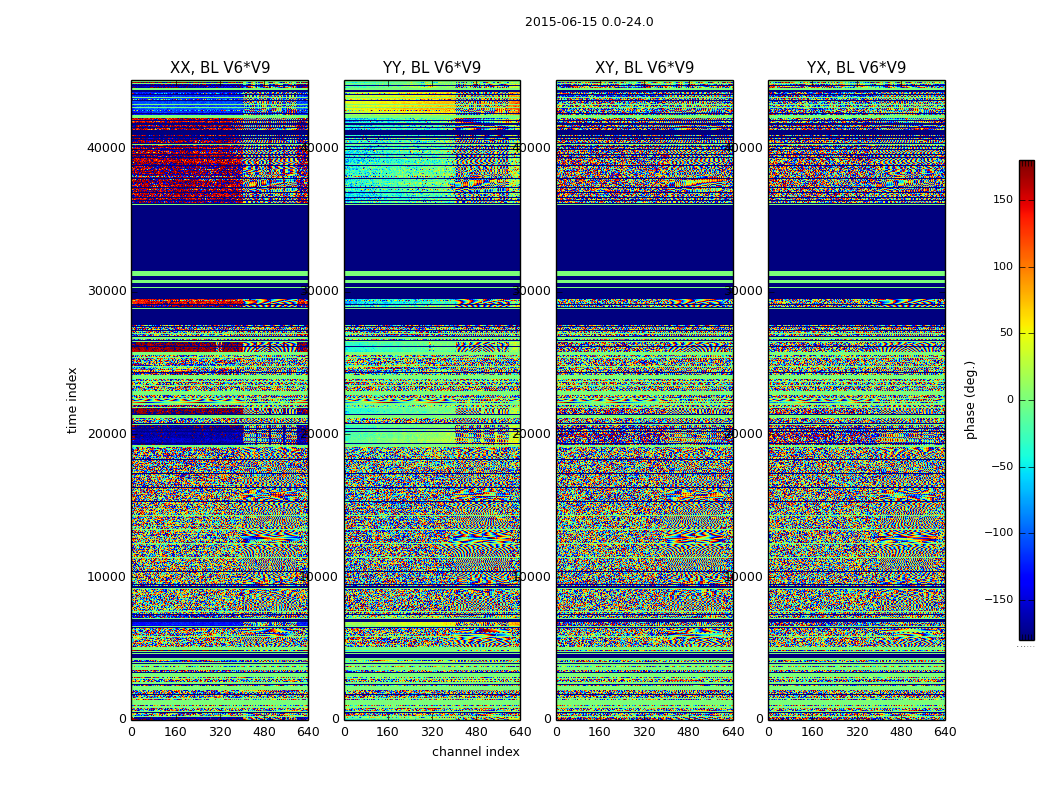This screenshot has width=1050, height=800.
Task: Click the XX panel x-tick label 320
Action: [220, 732]
